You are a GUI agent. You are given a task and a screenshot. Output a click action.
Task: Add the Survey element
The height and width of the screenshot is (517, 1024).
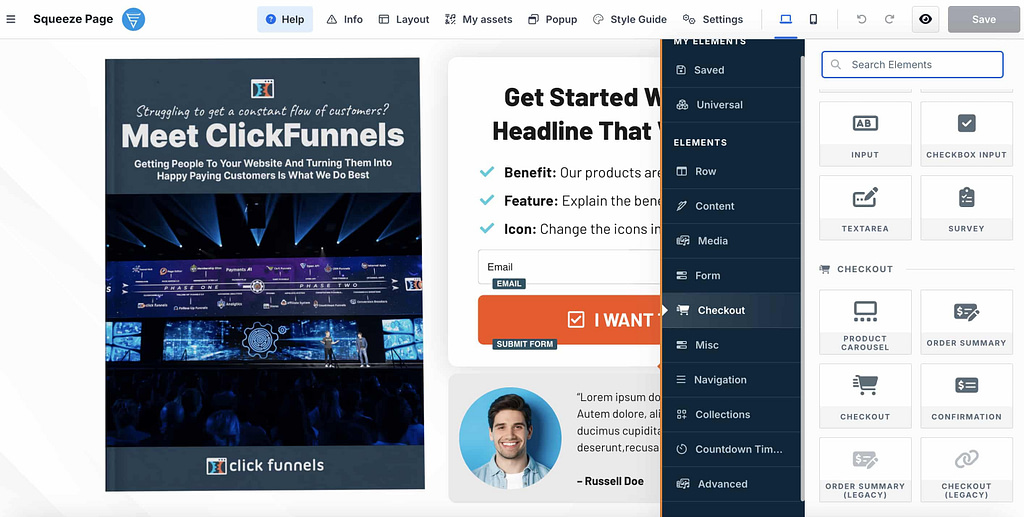[967, 208]
